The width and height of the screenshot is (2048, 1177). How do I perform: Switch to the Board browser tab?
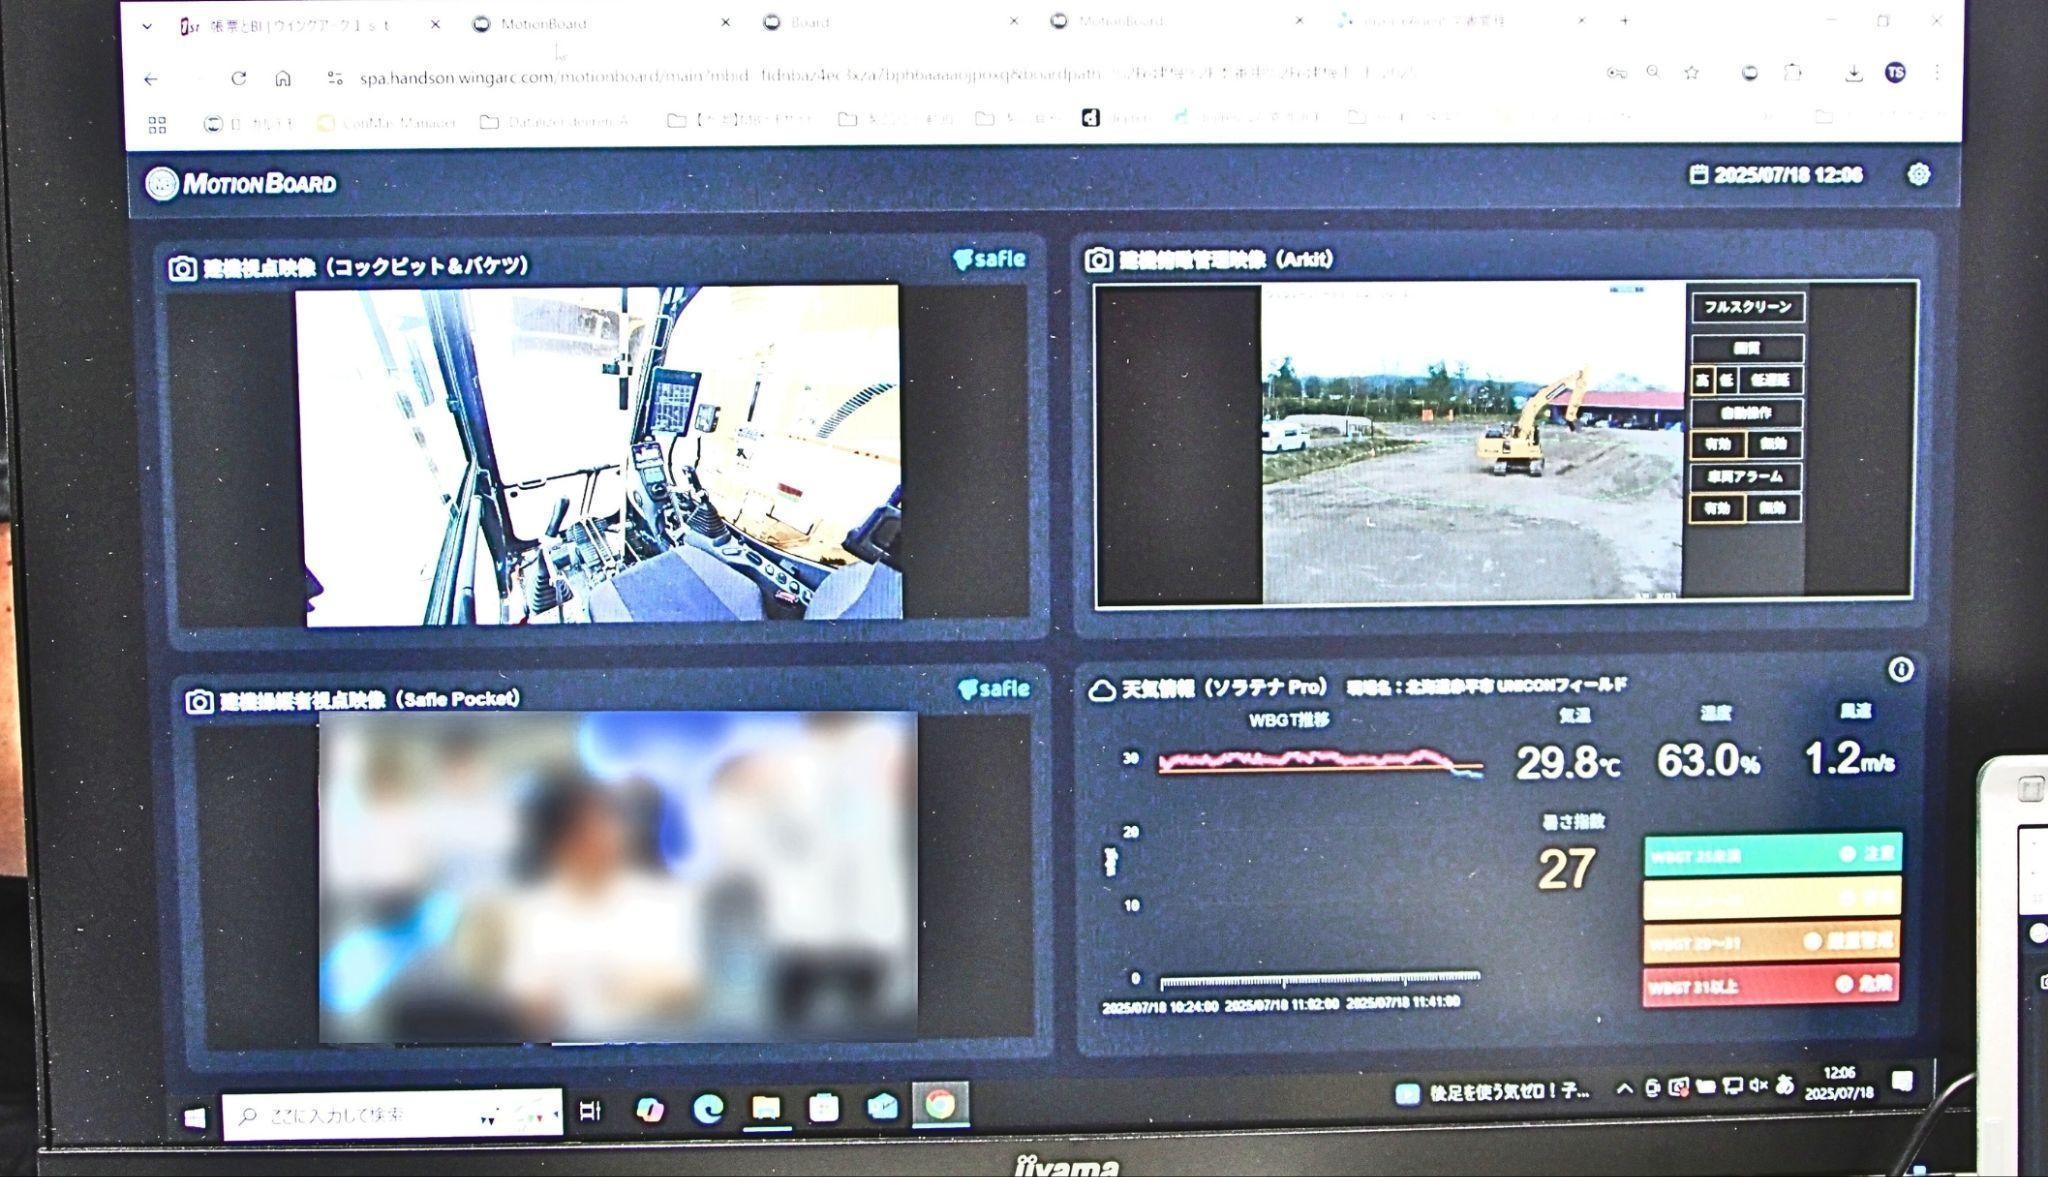point(810,22)
